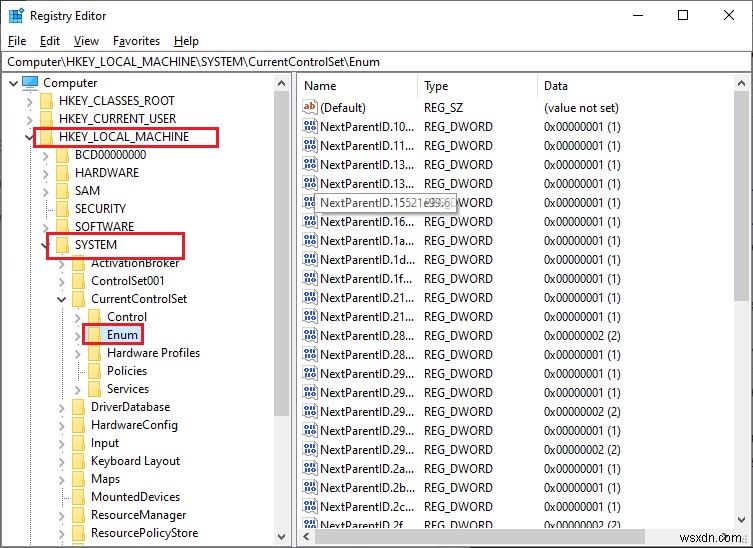Click the BCD00000000 folder icon
The height and width of the screenshot is (548, 753).
(x=62, y=155)
